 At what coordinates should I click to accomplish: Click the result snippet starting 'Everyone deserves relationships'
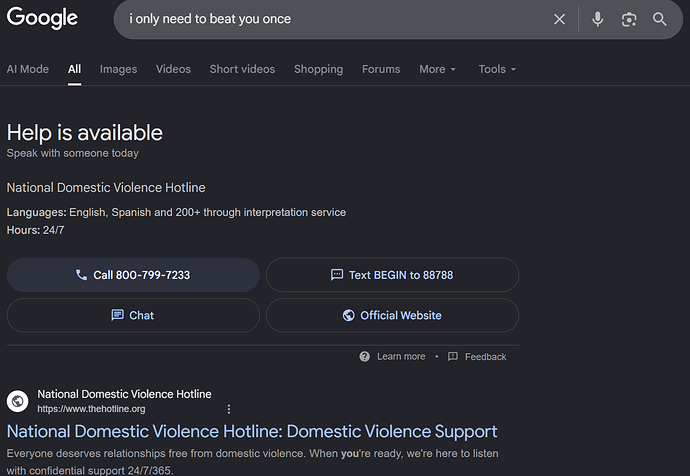[253, 462]
